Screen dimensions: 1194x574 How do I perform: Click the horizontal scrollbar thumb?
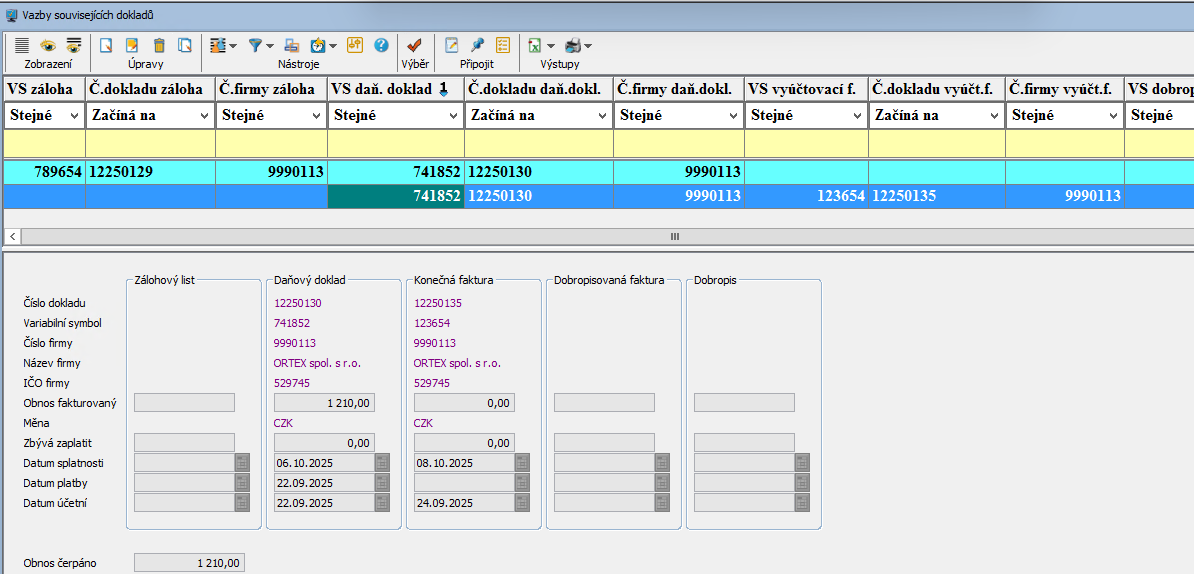point(675,236)
